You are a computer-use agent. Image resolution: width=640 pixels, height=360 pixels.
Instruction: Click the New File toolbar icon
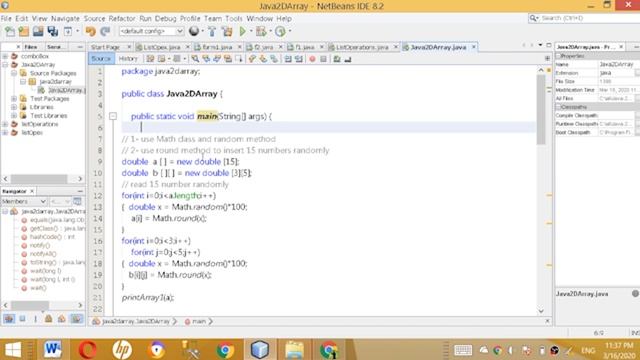click(9, 31)
